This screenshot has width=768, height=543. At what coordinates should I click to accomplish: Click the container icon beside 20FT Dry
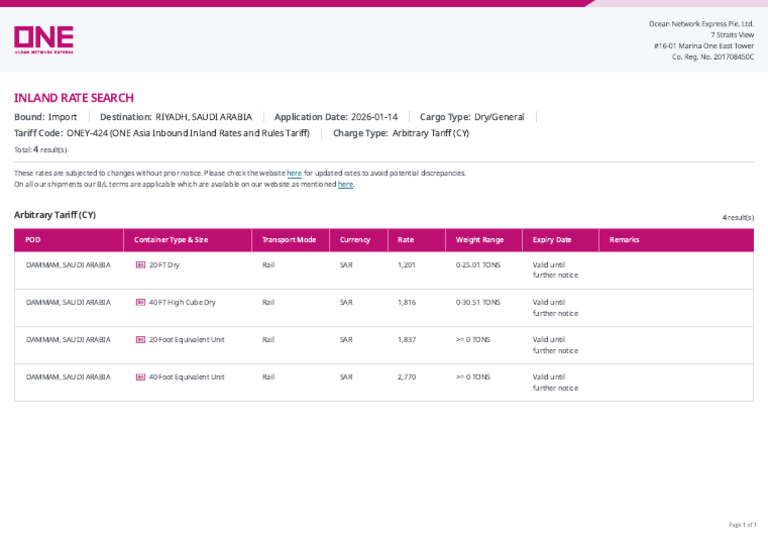pos(141,265)
